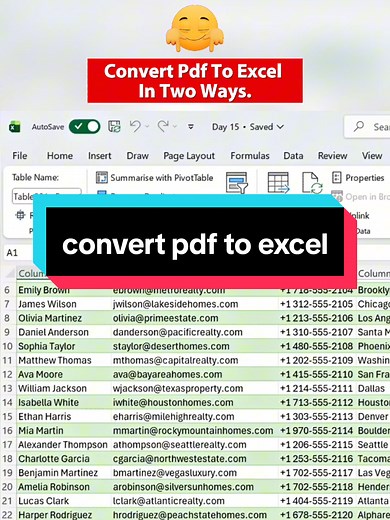
Task: Click the Save icon in title bar
Action: point(114,127)
